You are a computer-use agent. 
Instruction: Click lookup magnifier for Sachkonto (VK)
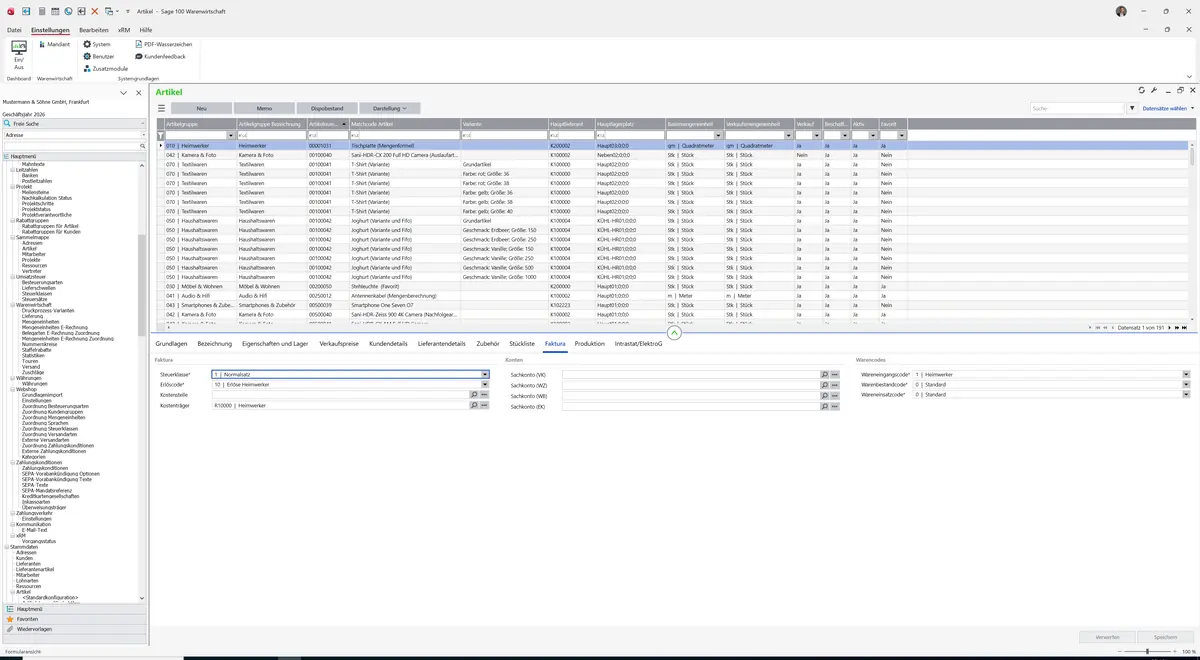click(825, 374)
